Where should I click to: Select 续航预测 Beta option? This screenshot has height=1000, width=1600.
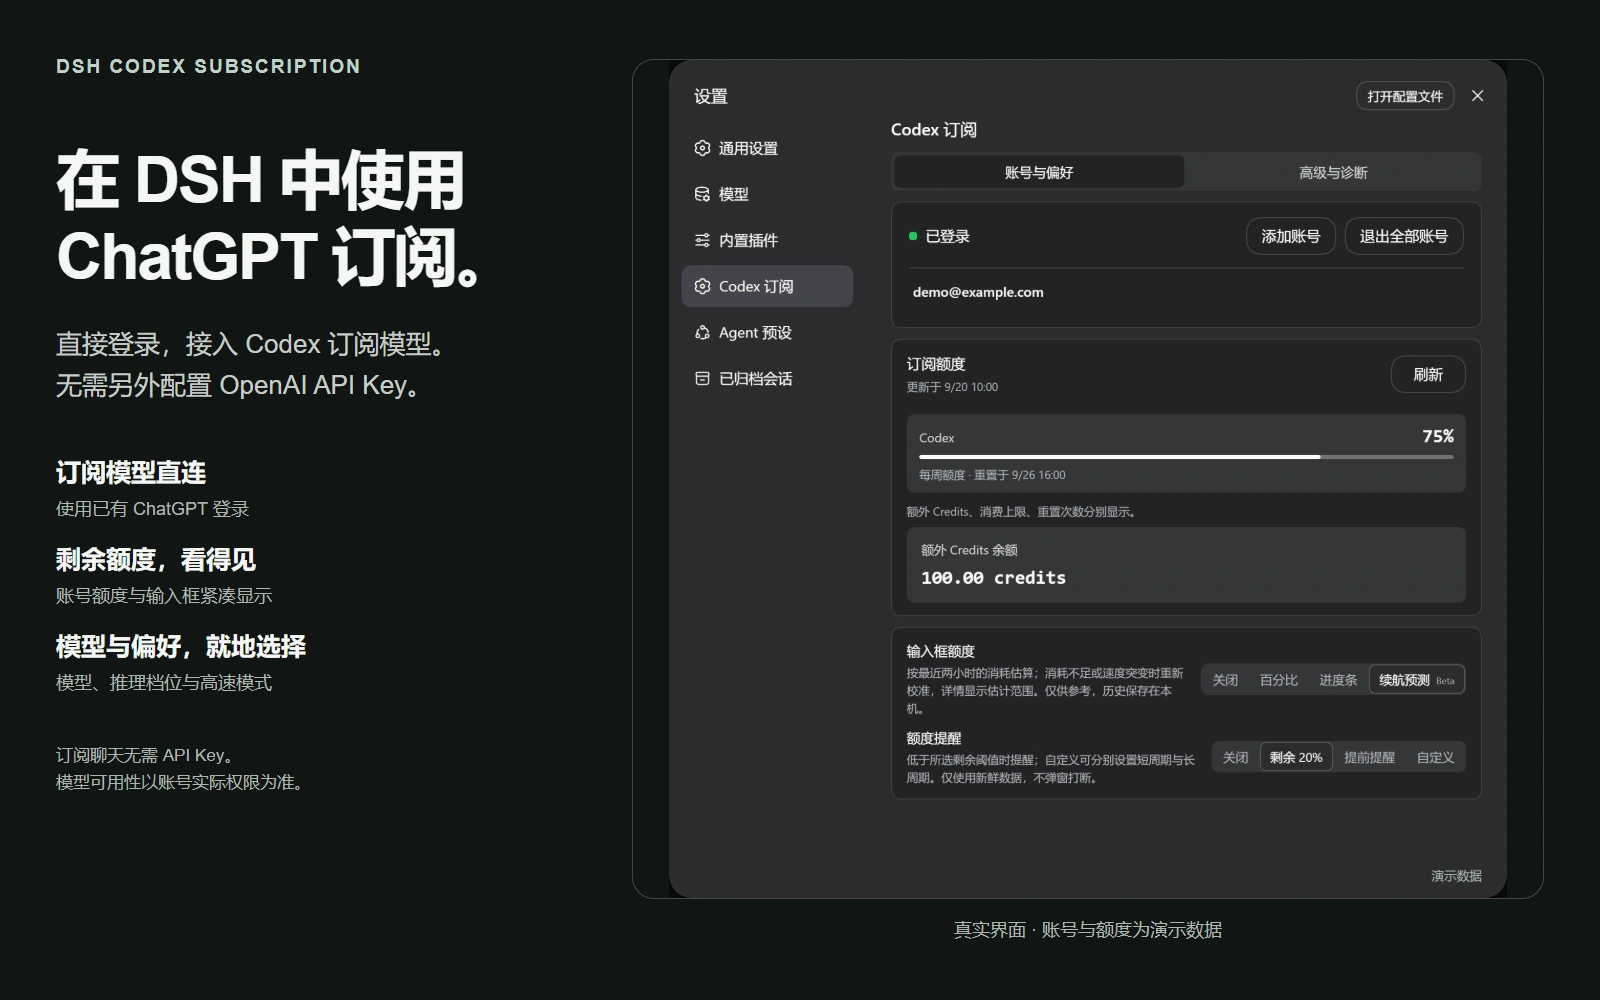point(1417,680)
